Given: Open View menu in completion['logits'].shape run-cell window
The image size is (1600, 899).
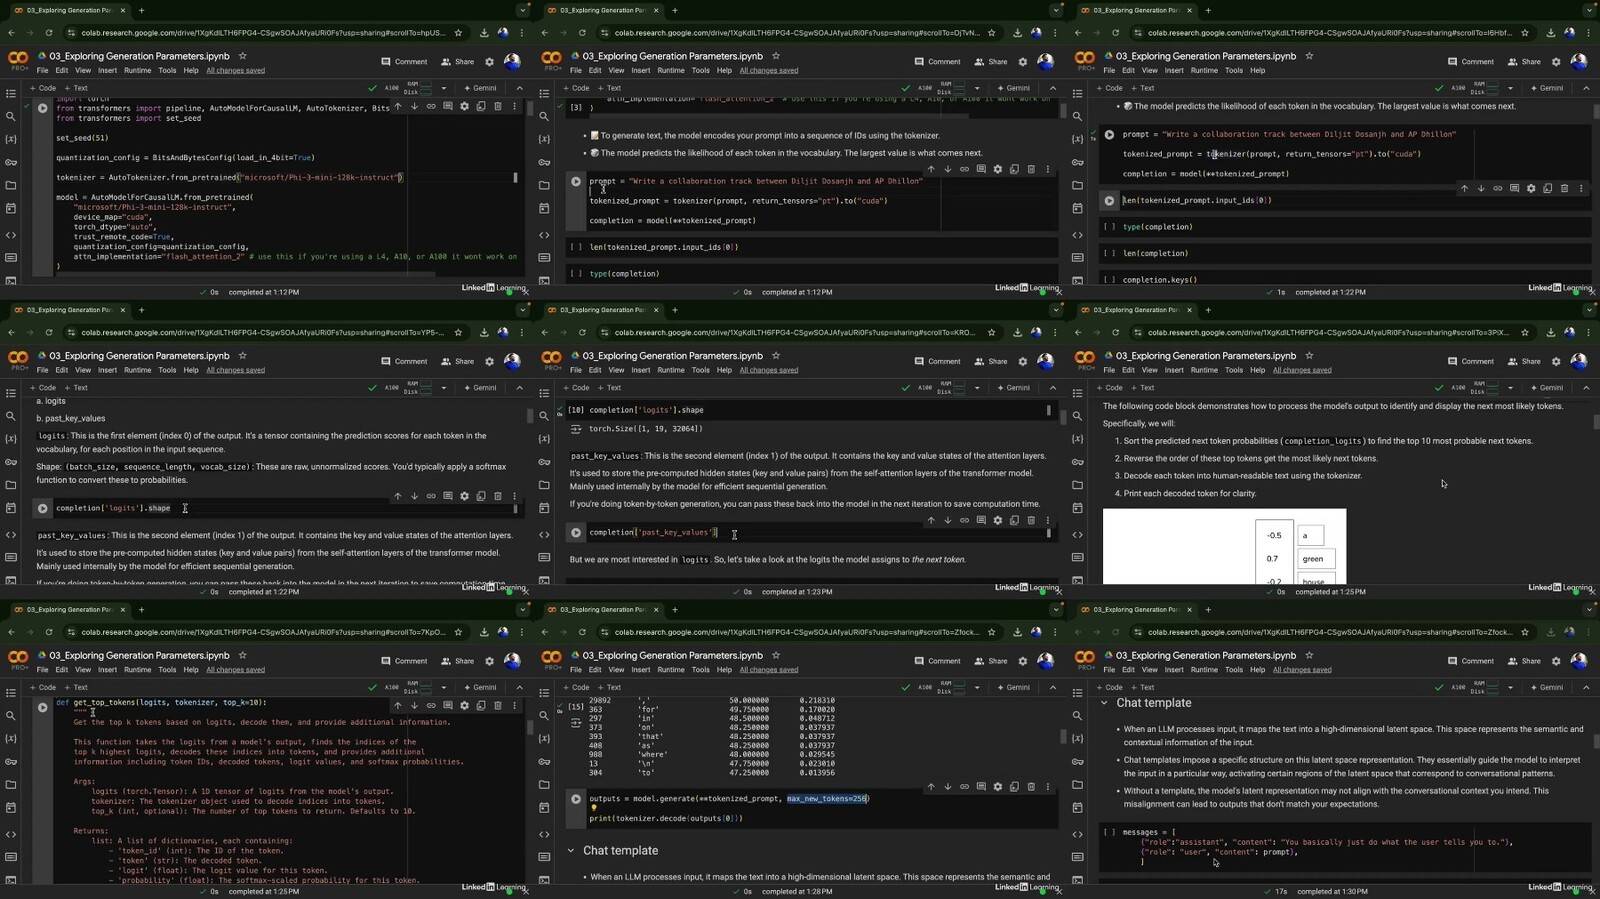Looking at the screenshot, I should (83, 370).
